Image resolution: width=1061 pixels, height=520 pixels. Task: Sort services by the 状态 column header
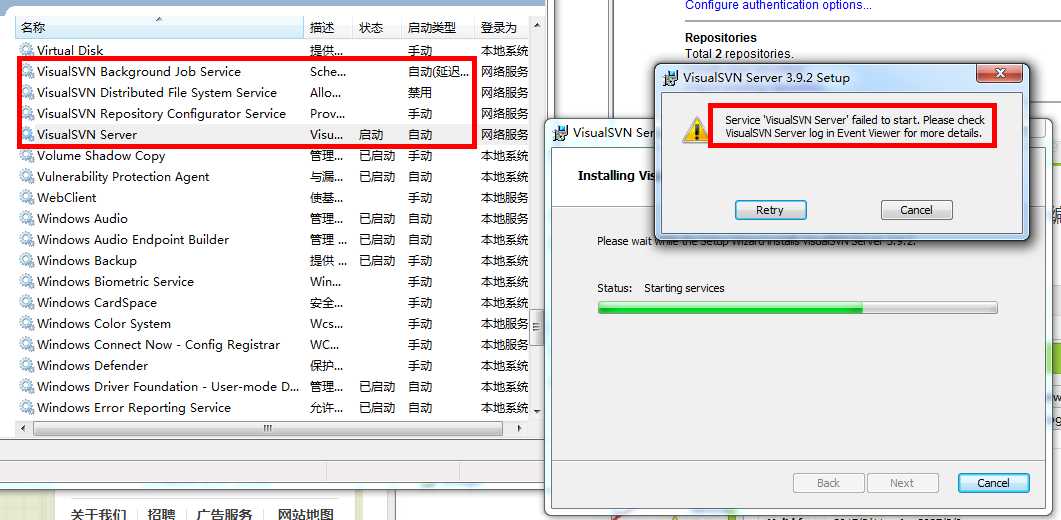coord(378,28)
